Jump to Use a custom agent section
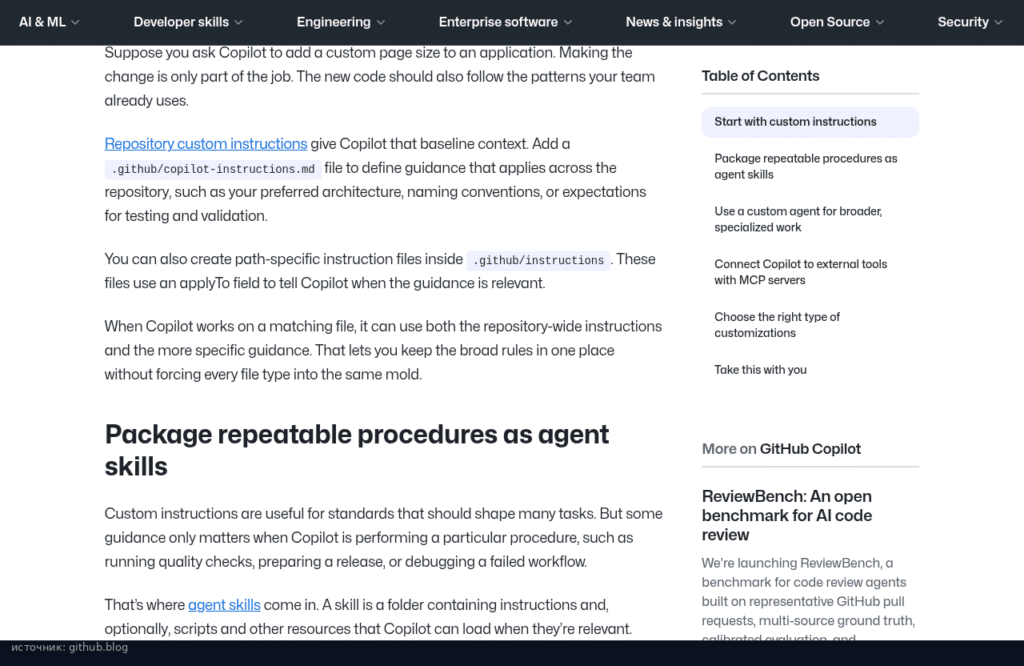Image resolution: width=1024 pixels, height=666 pixels. 798,219
